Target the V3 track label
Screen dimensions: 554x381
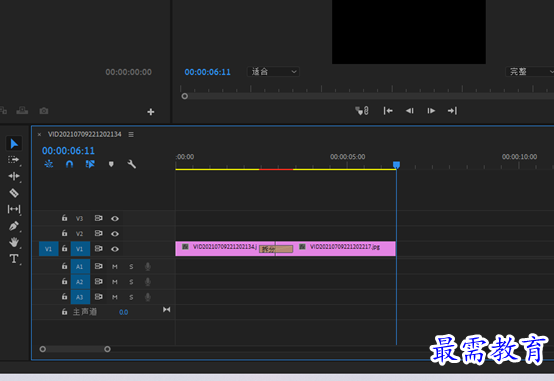click(79, 218)
